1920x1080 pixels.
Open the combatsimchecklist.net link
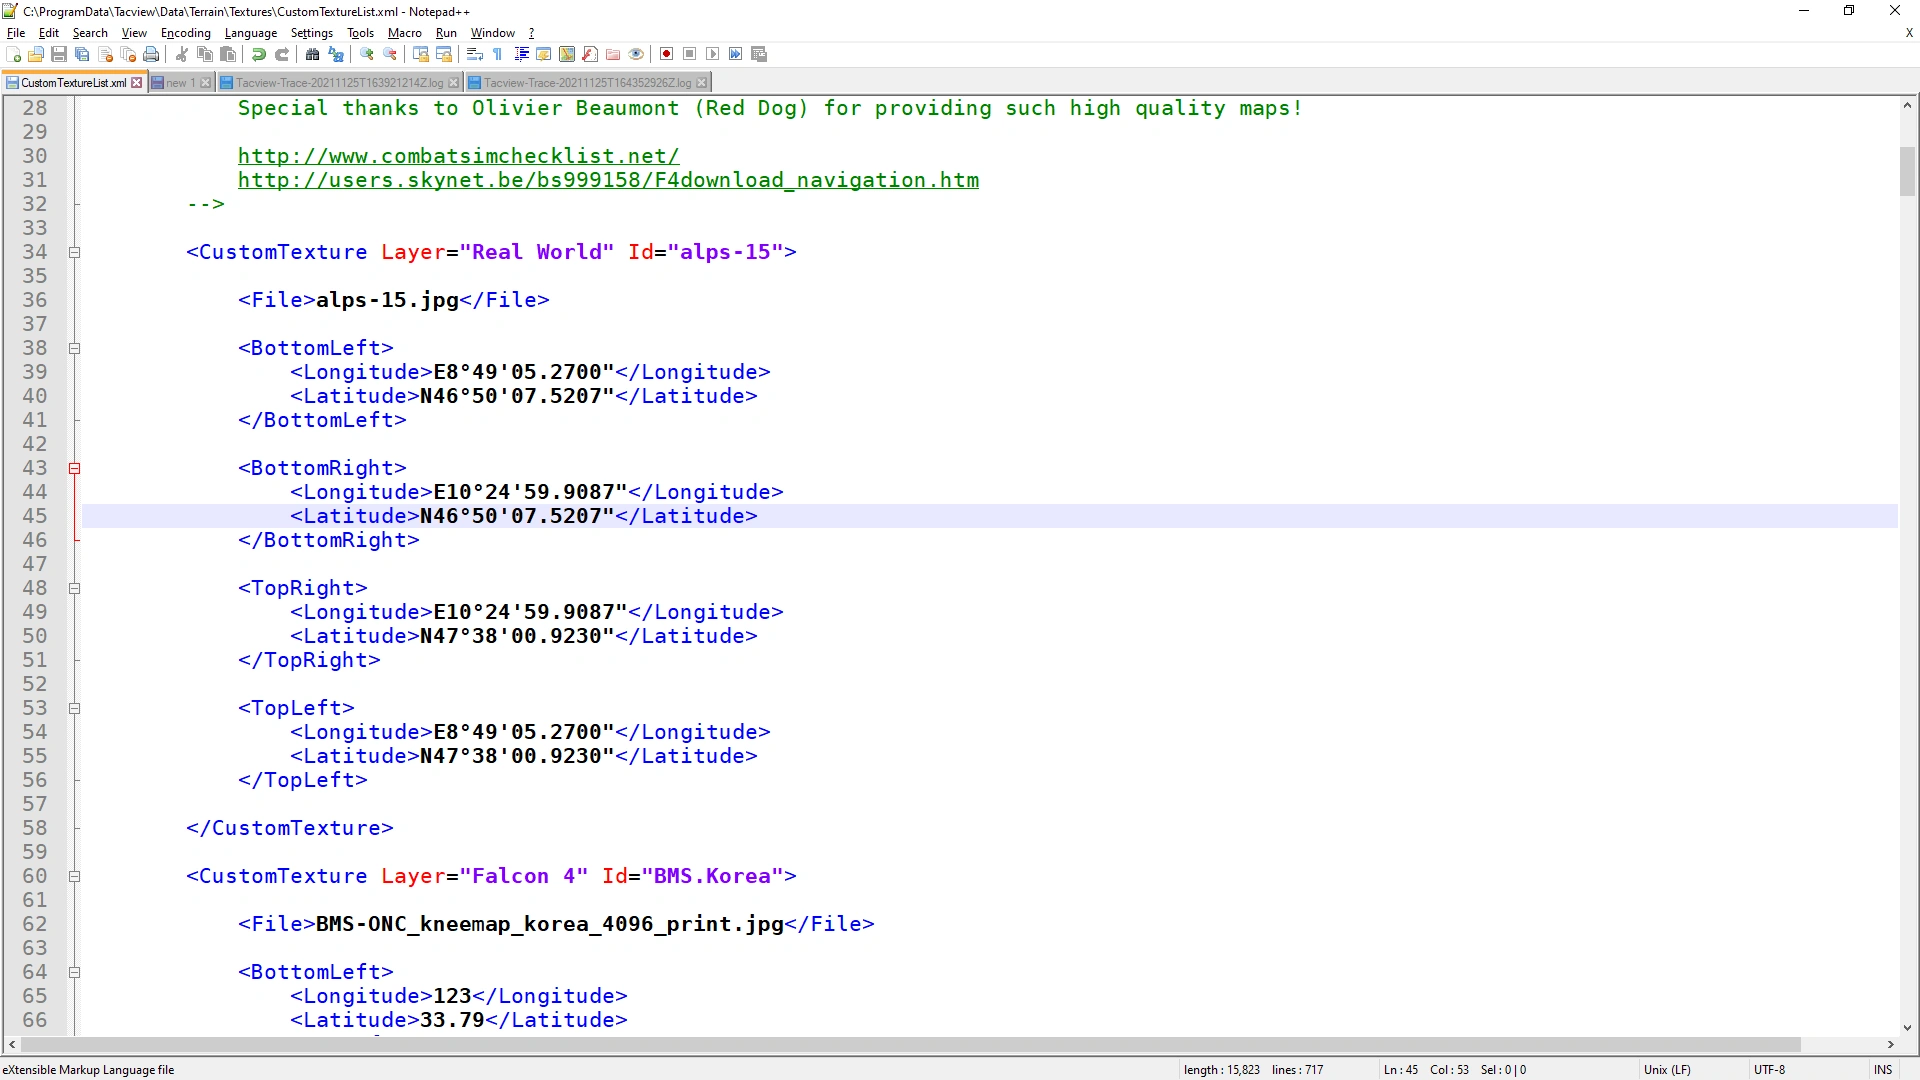458,156
